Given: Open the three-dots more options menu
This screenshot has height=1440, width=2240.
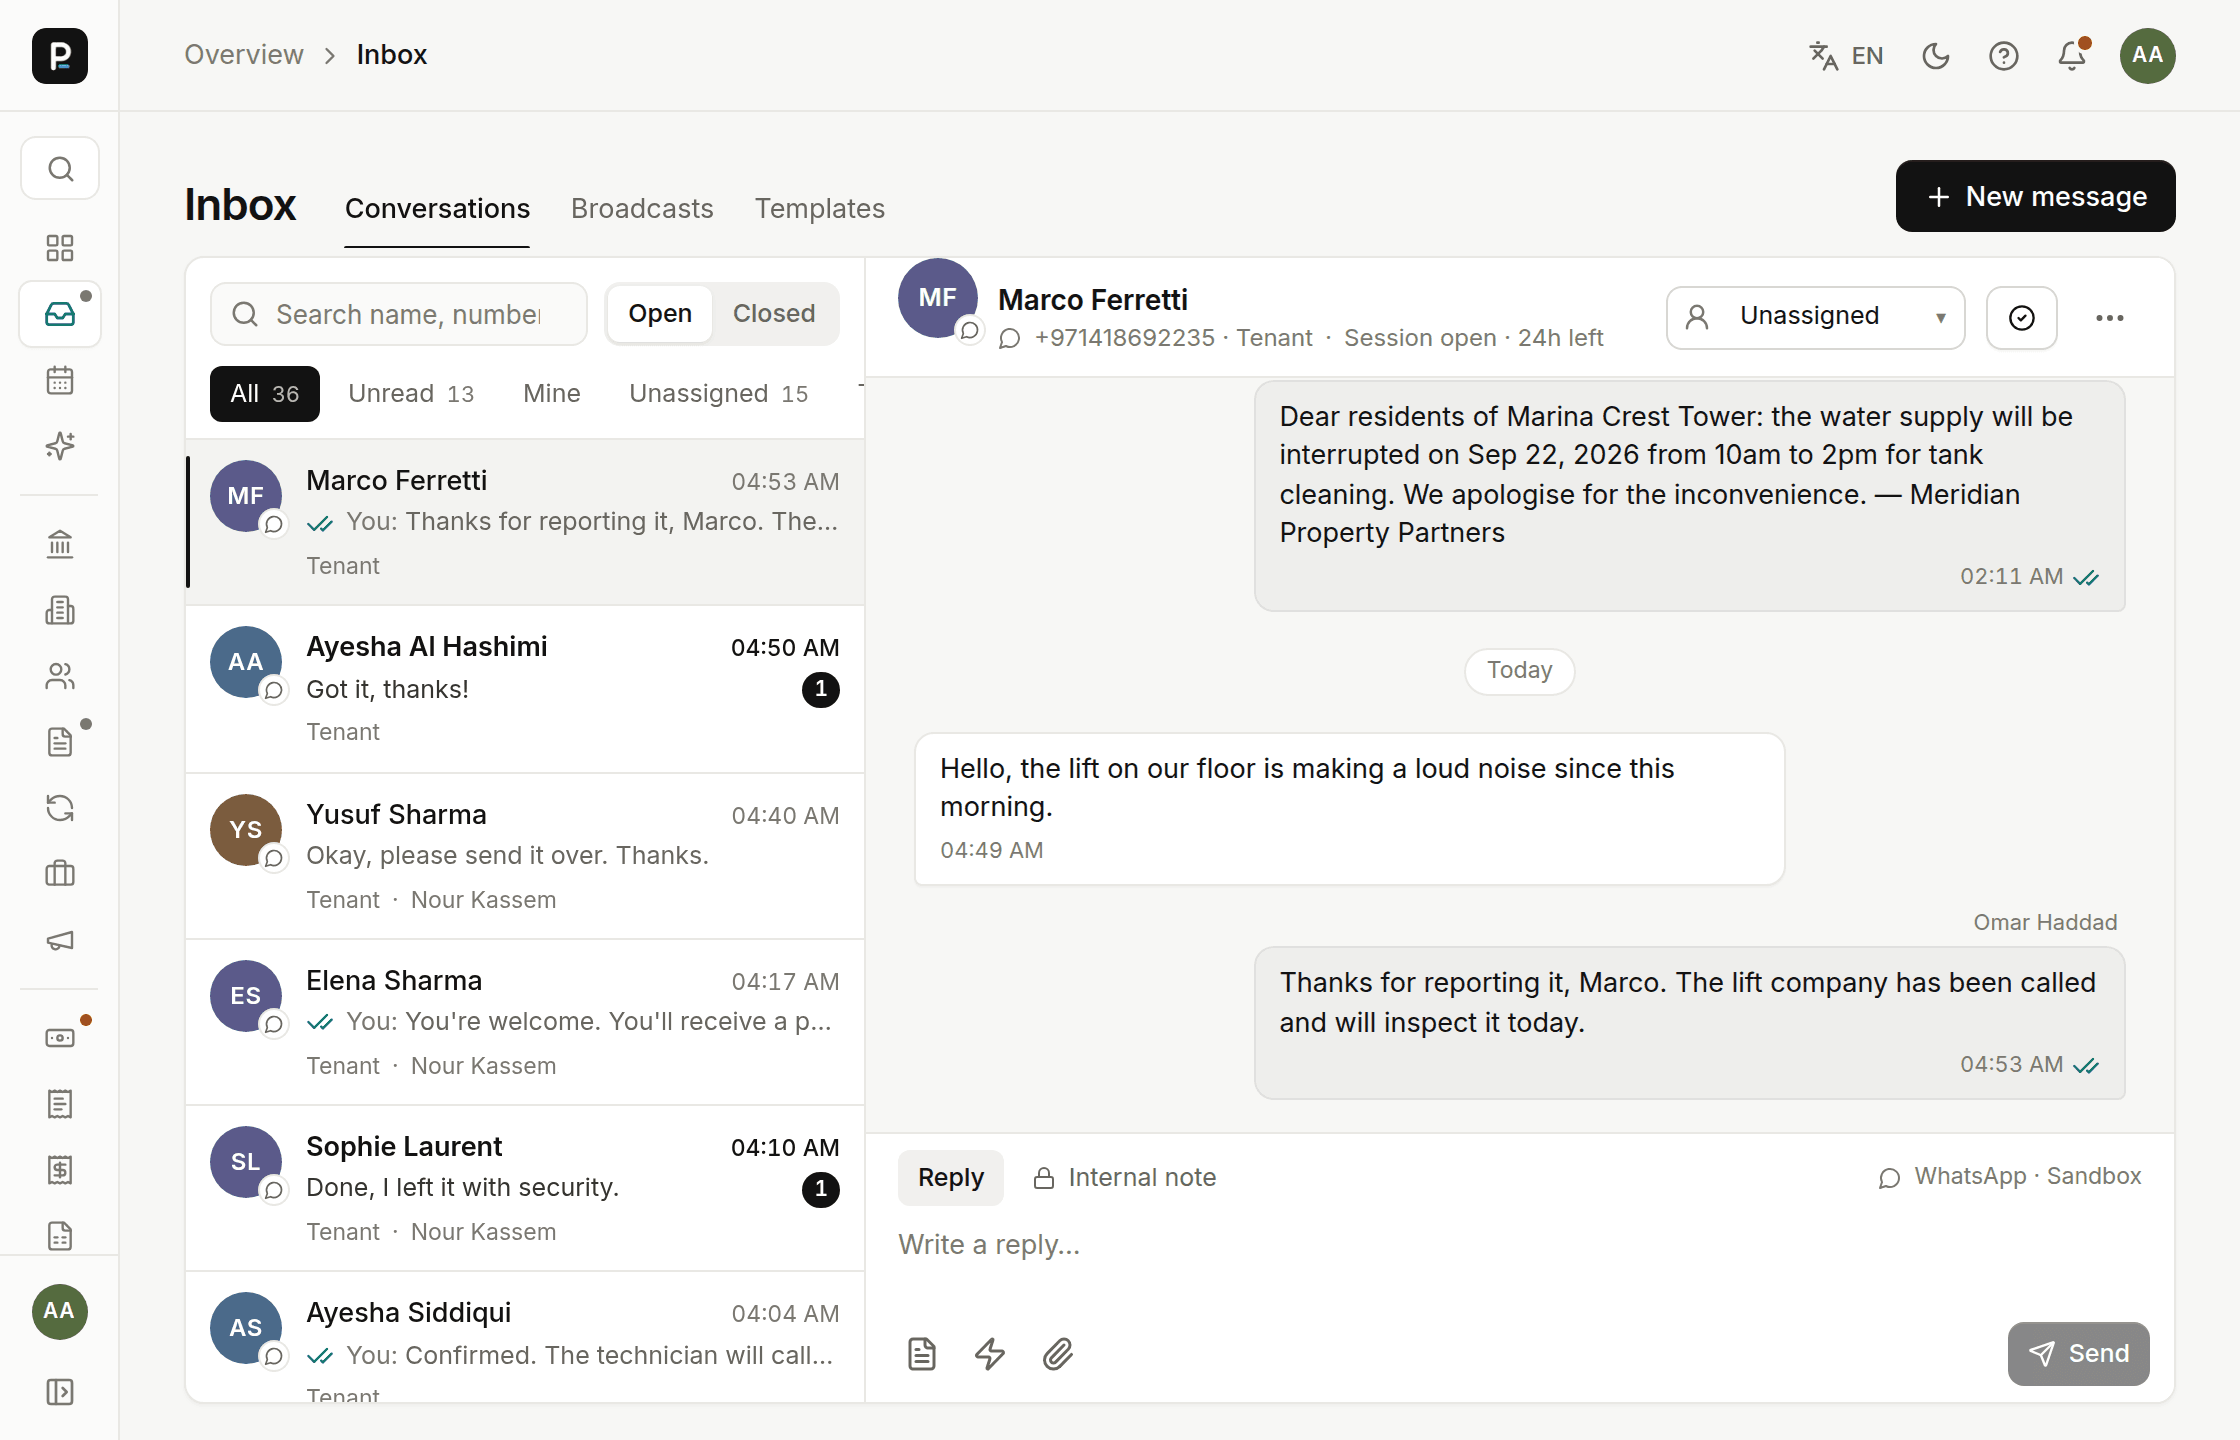Looking at the screenshot, I should pyautogui.click(x=2110, y=318).
